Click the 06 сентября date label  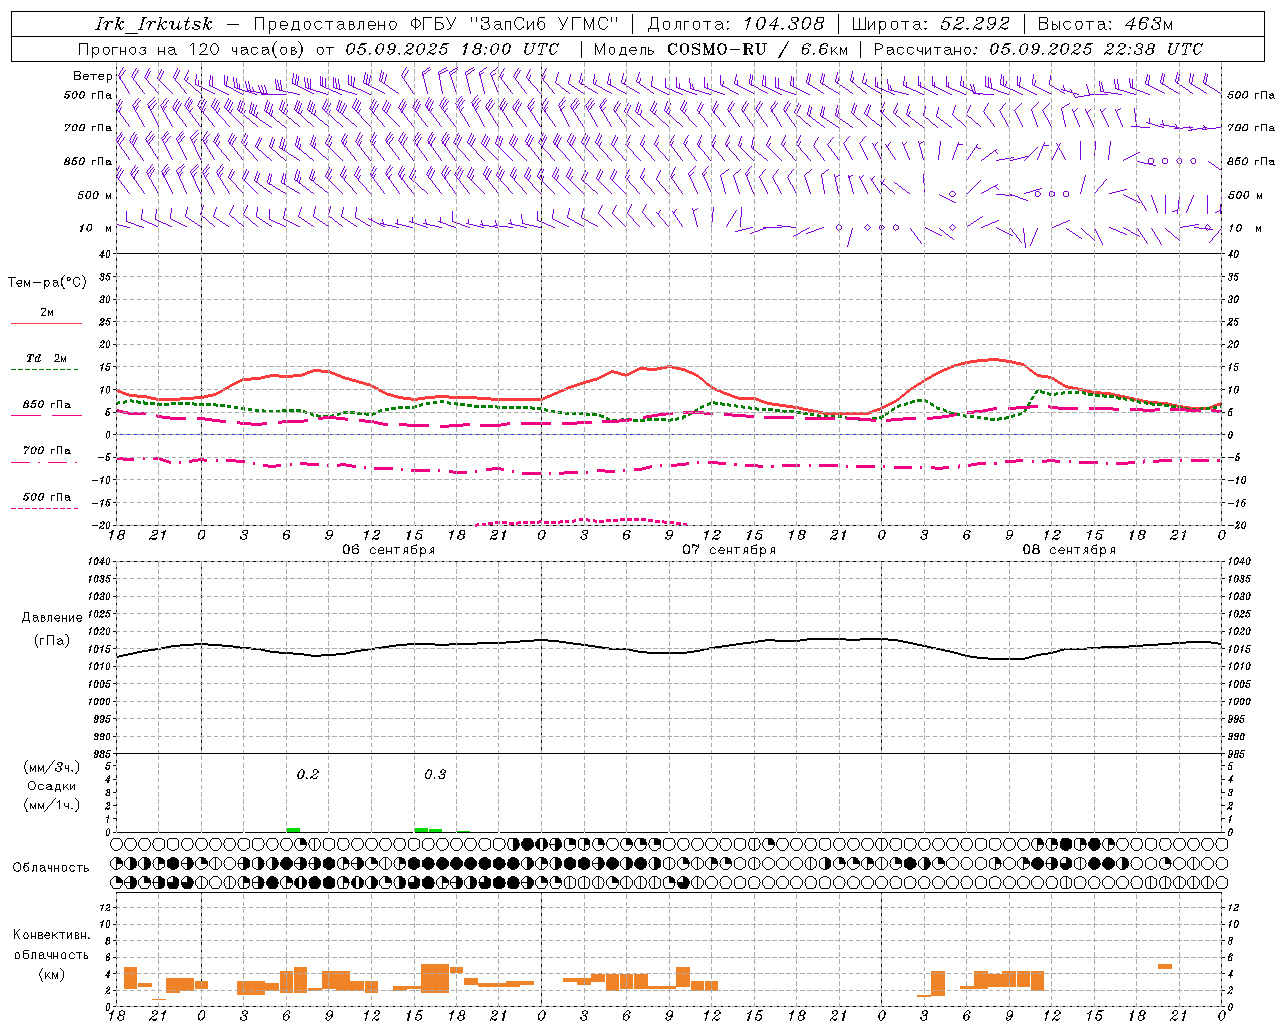[388, 550]
